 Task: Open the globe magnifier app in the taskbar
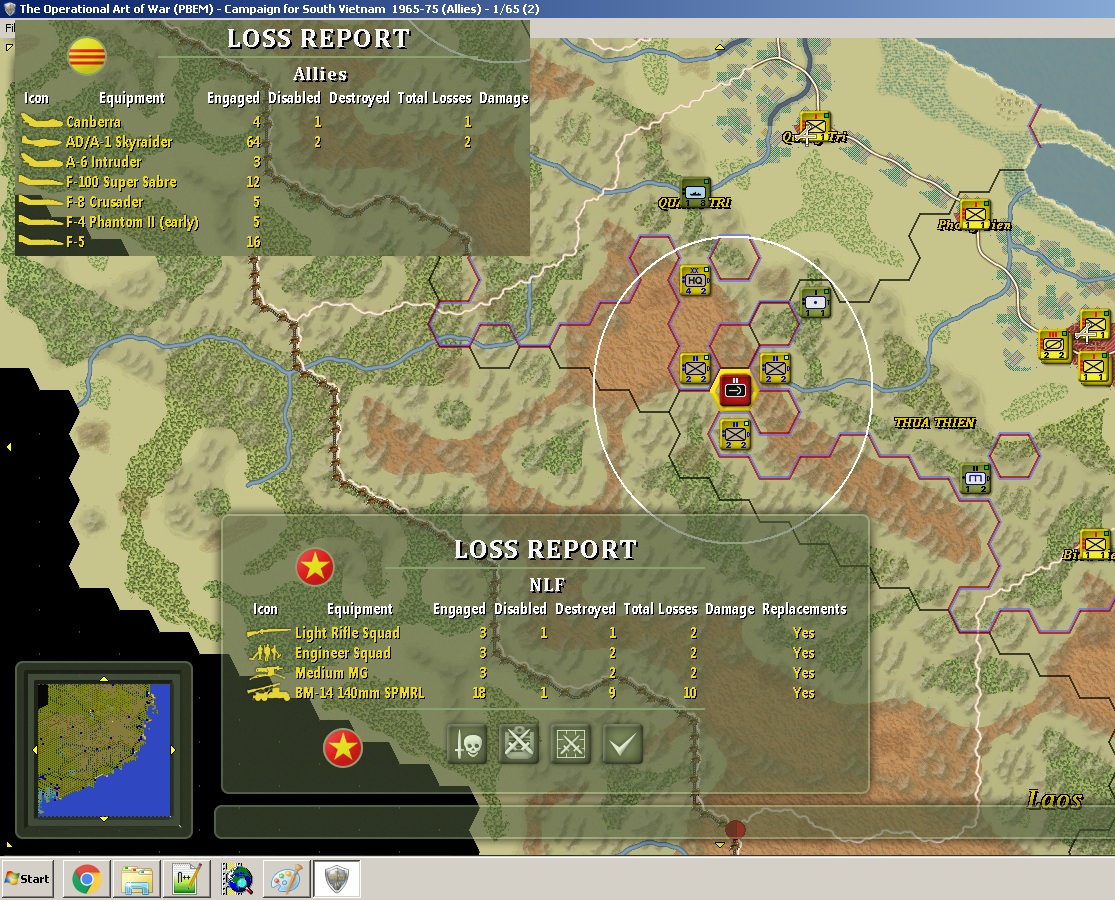tap(238, 879)
